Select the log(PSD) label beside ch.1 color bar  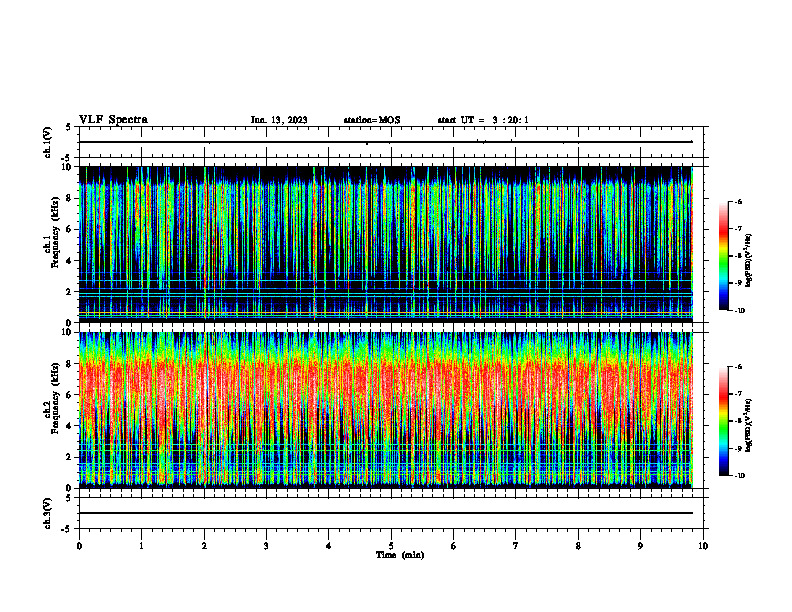pyautogui.click(x=749, y=260)
